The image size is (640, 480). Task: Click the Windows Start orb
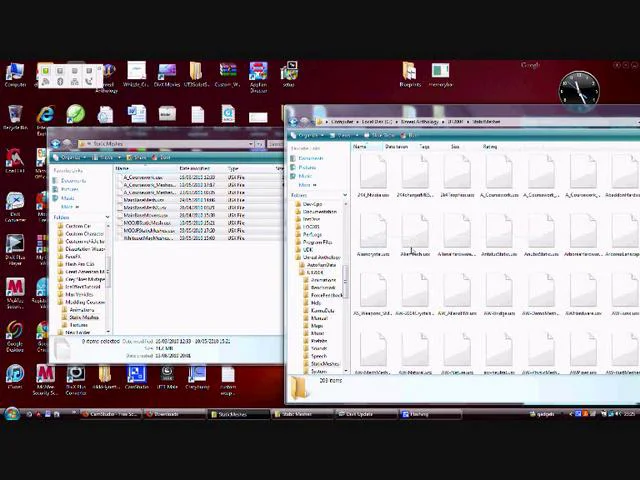[x=11, y=413]
